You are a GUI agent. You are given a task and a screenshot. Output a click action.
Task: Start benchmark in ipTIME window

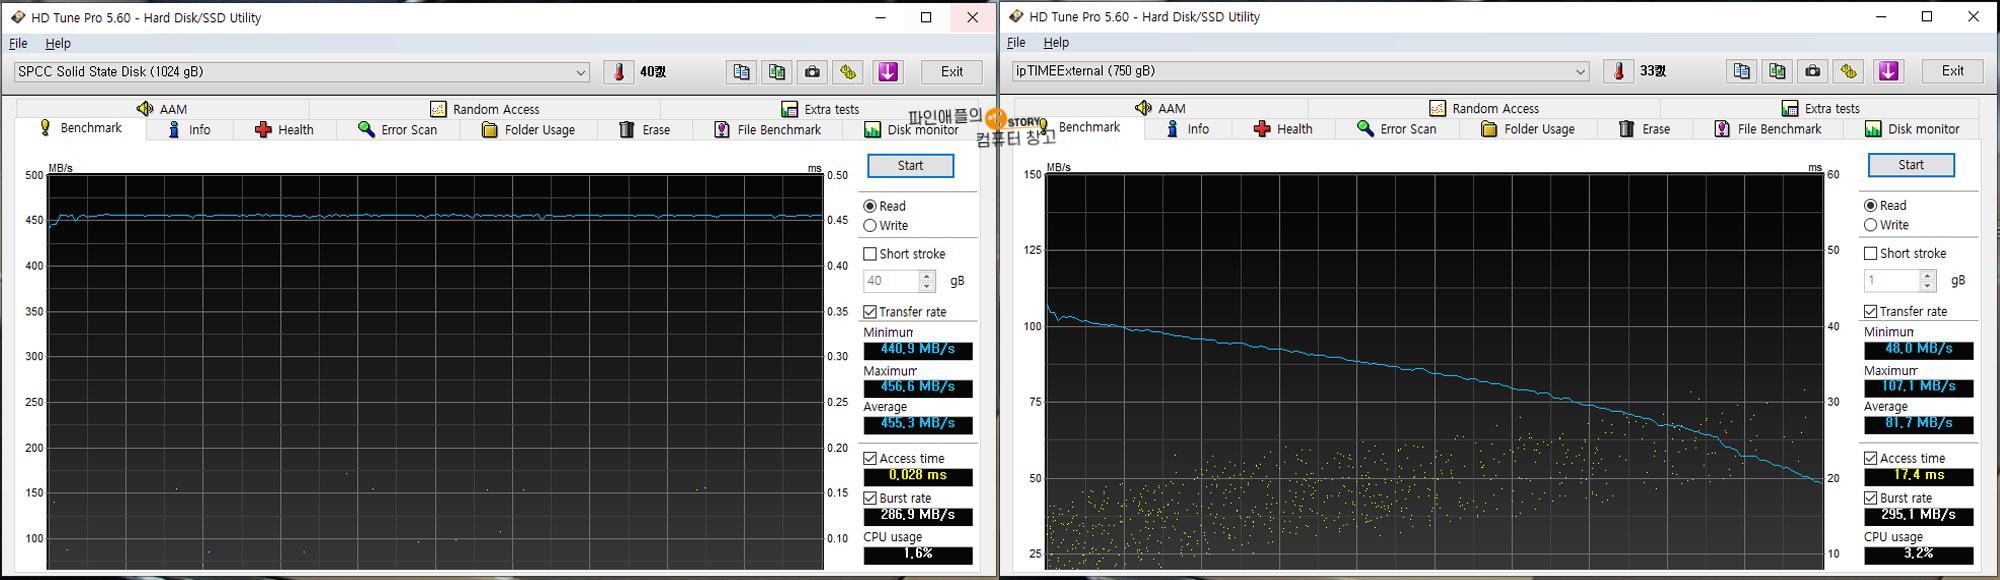1911,165
